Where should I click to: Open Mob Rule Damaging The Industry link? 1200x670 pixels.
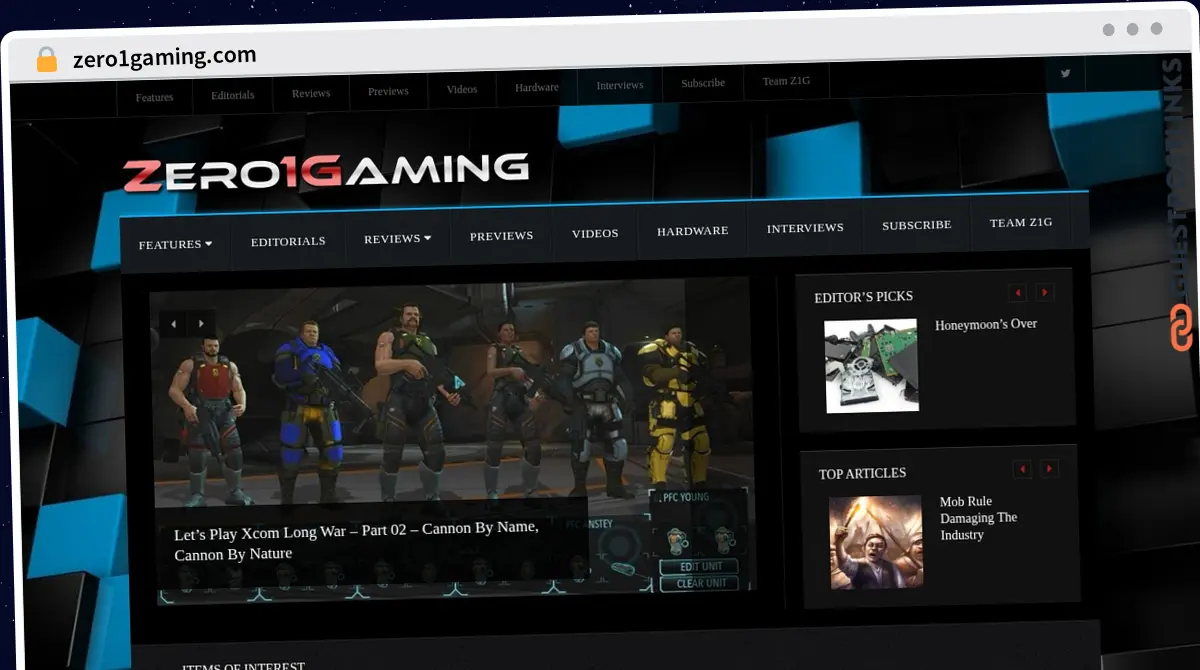coord(978,518)
